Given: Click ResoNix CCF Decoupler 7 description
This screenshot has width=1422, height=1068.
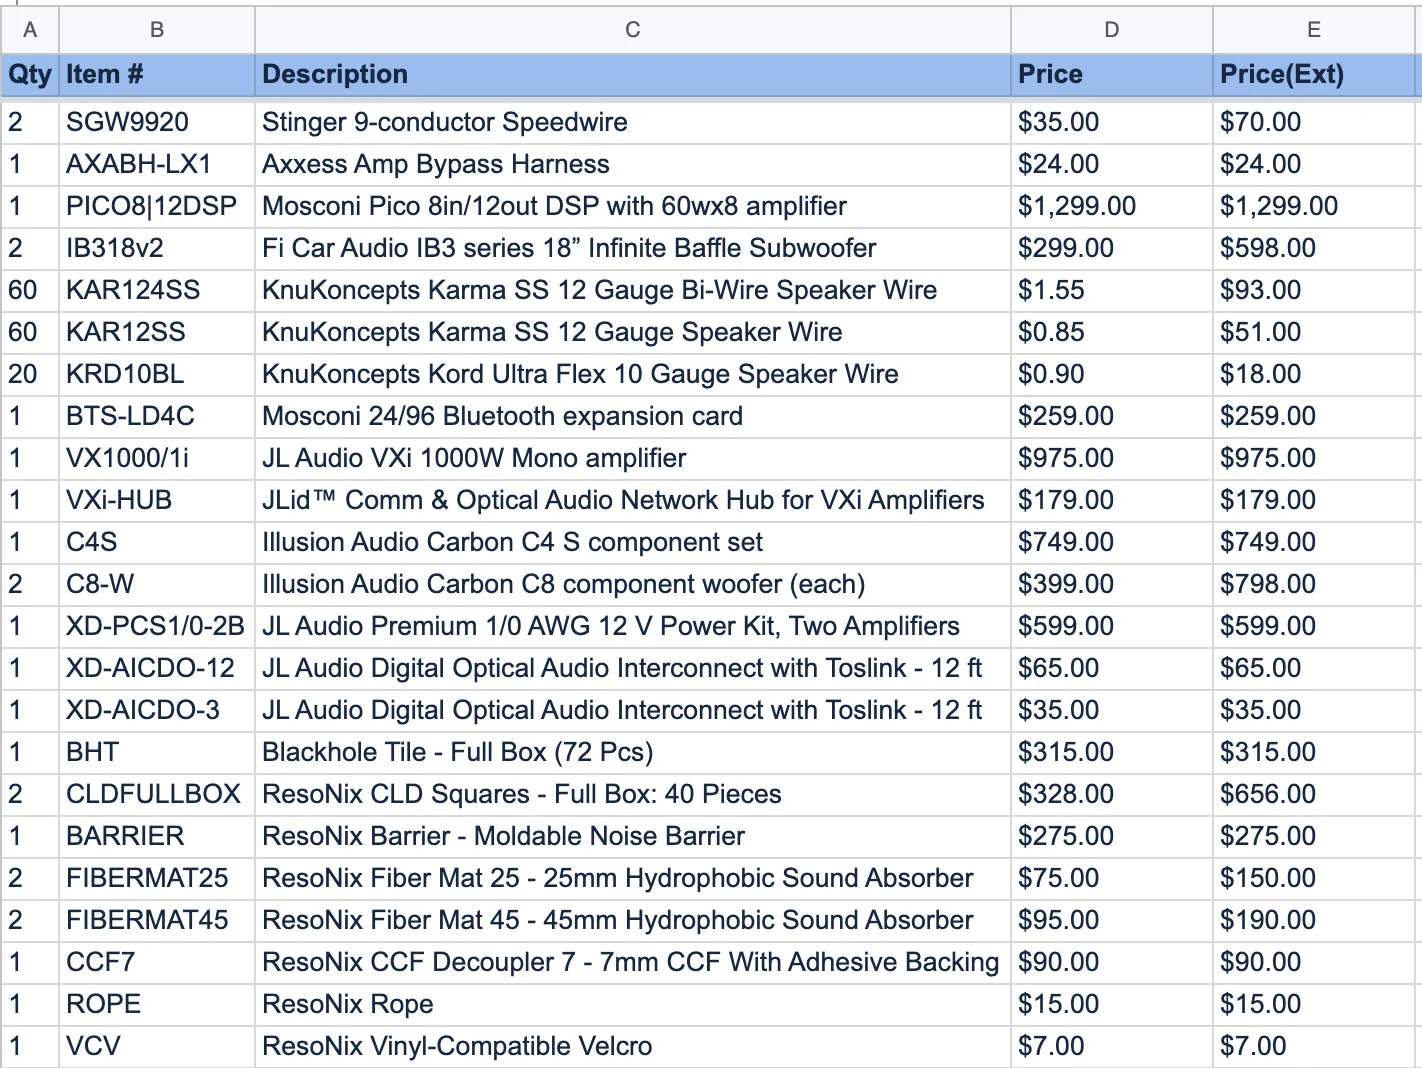Looking at the screenshot, I should point(633,962).
